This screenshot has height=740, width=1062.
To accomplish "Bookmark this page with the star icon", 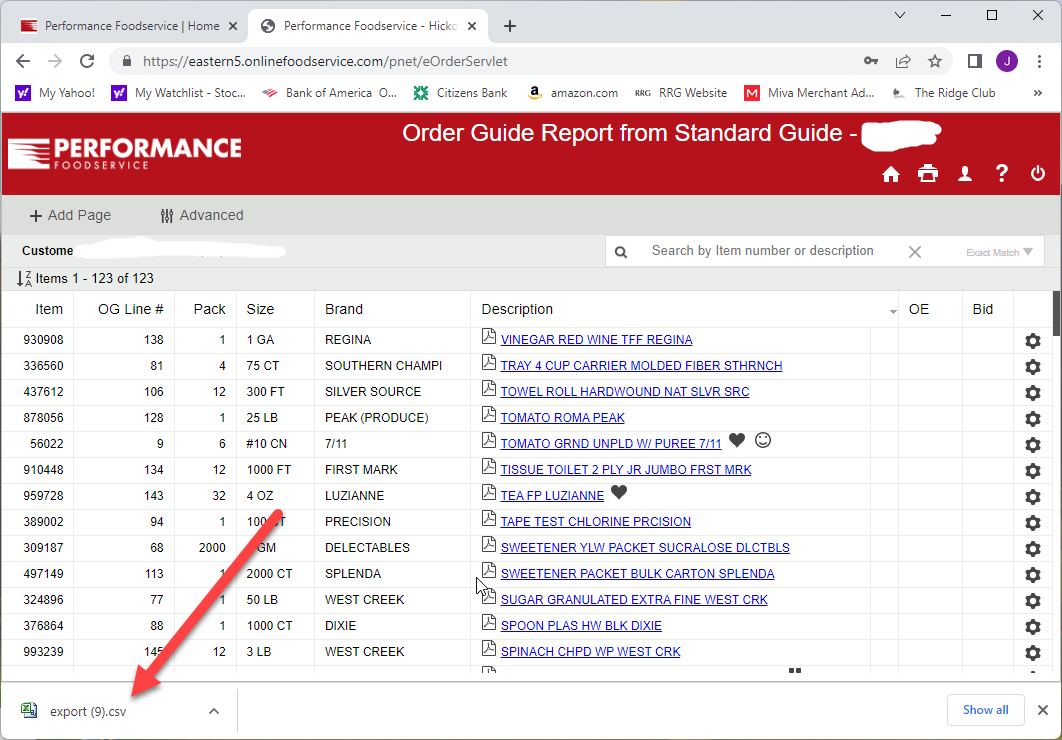I will pos(935,62).
